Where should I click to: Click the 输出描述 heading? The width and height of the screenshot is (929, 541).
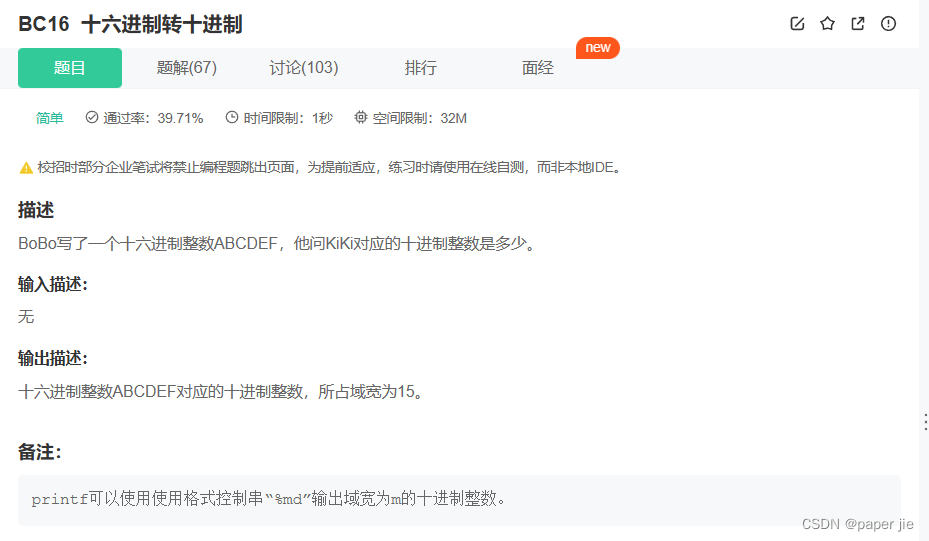53,358
